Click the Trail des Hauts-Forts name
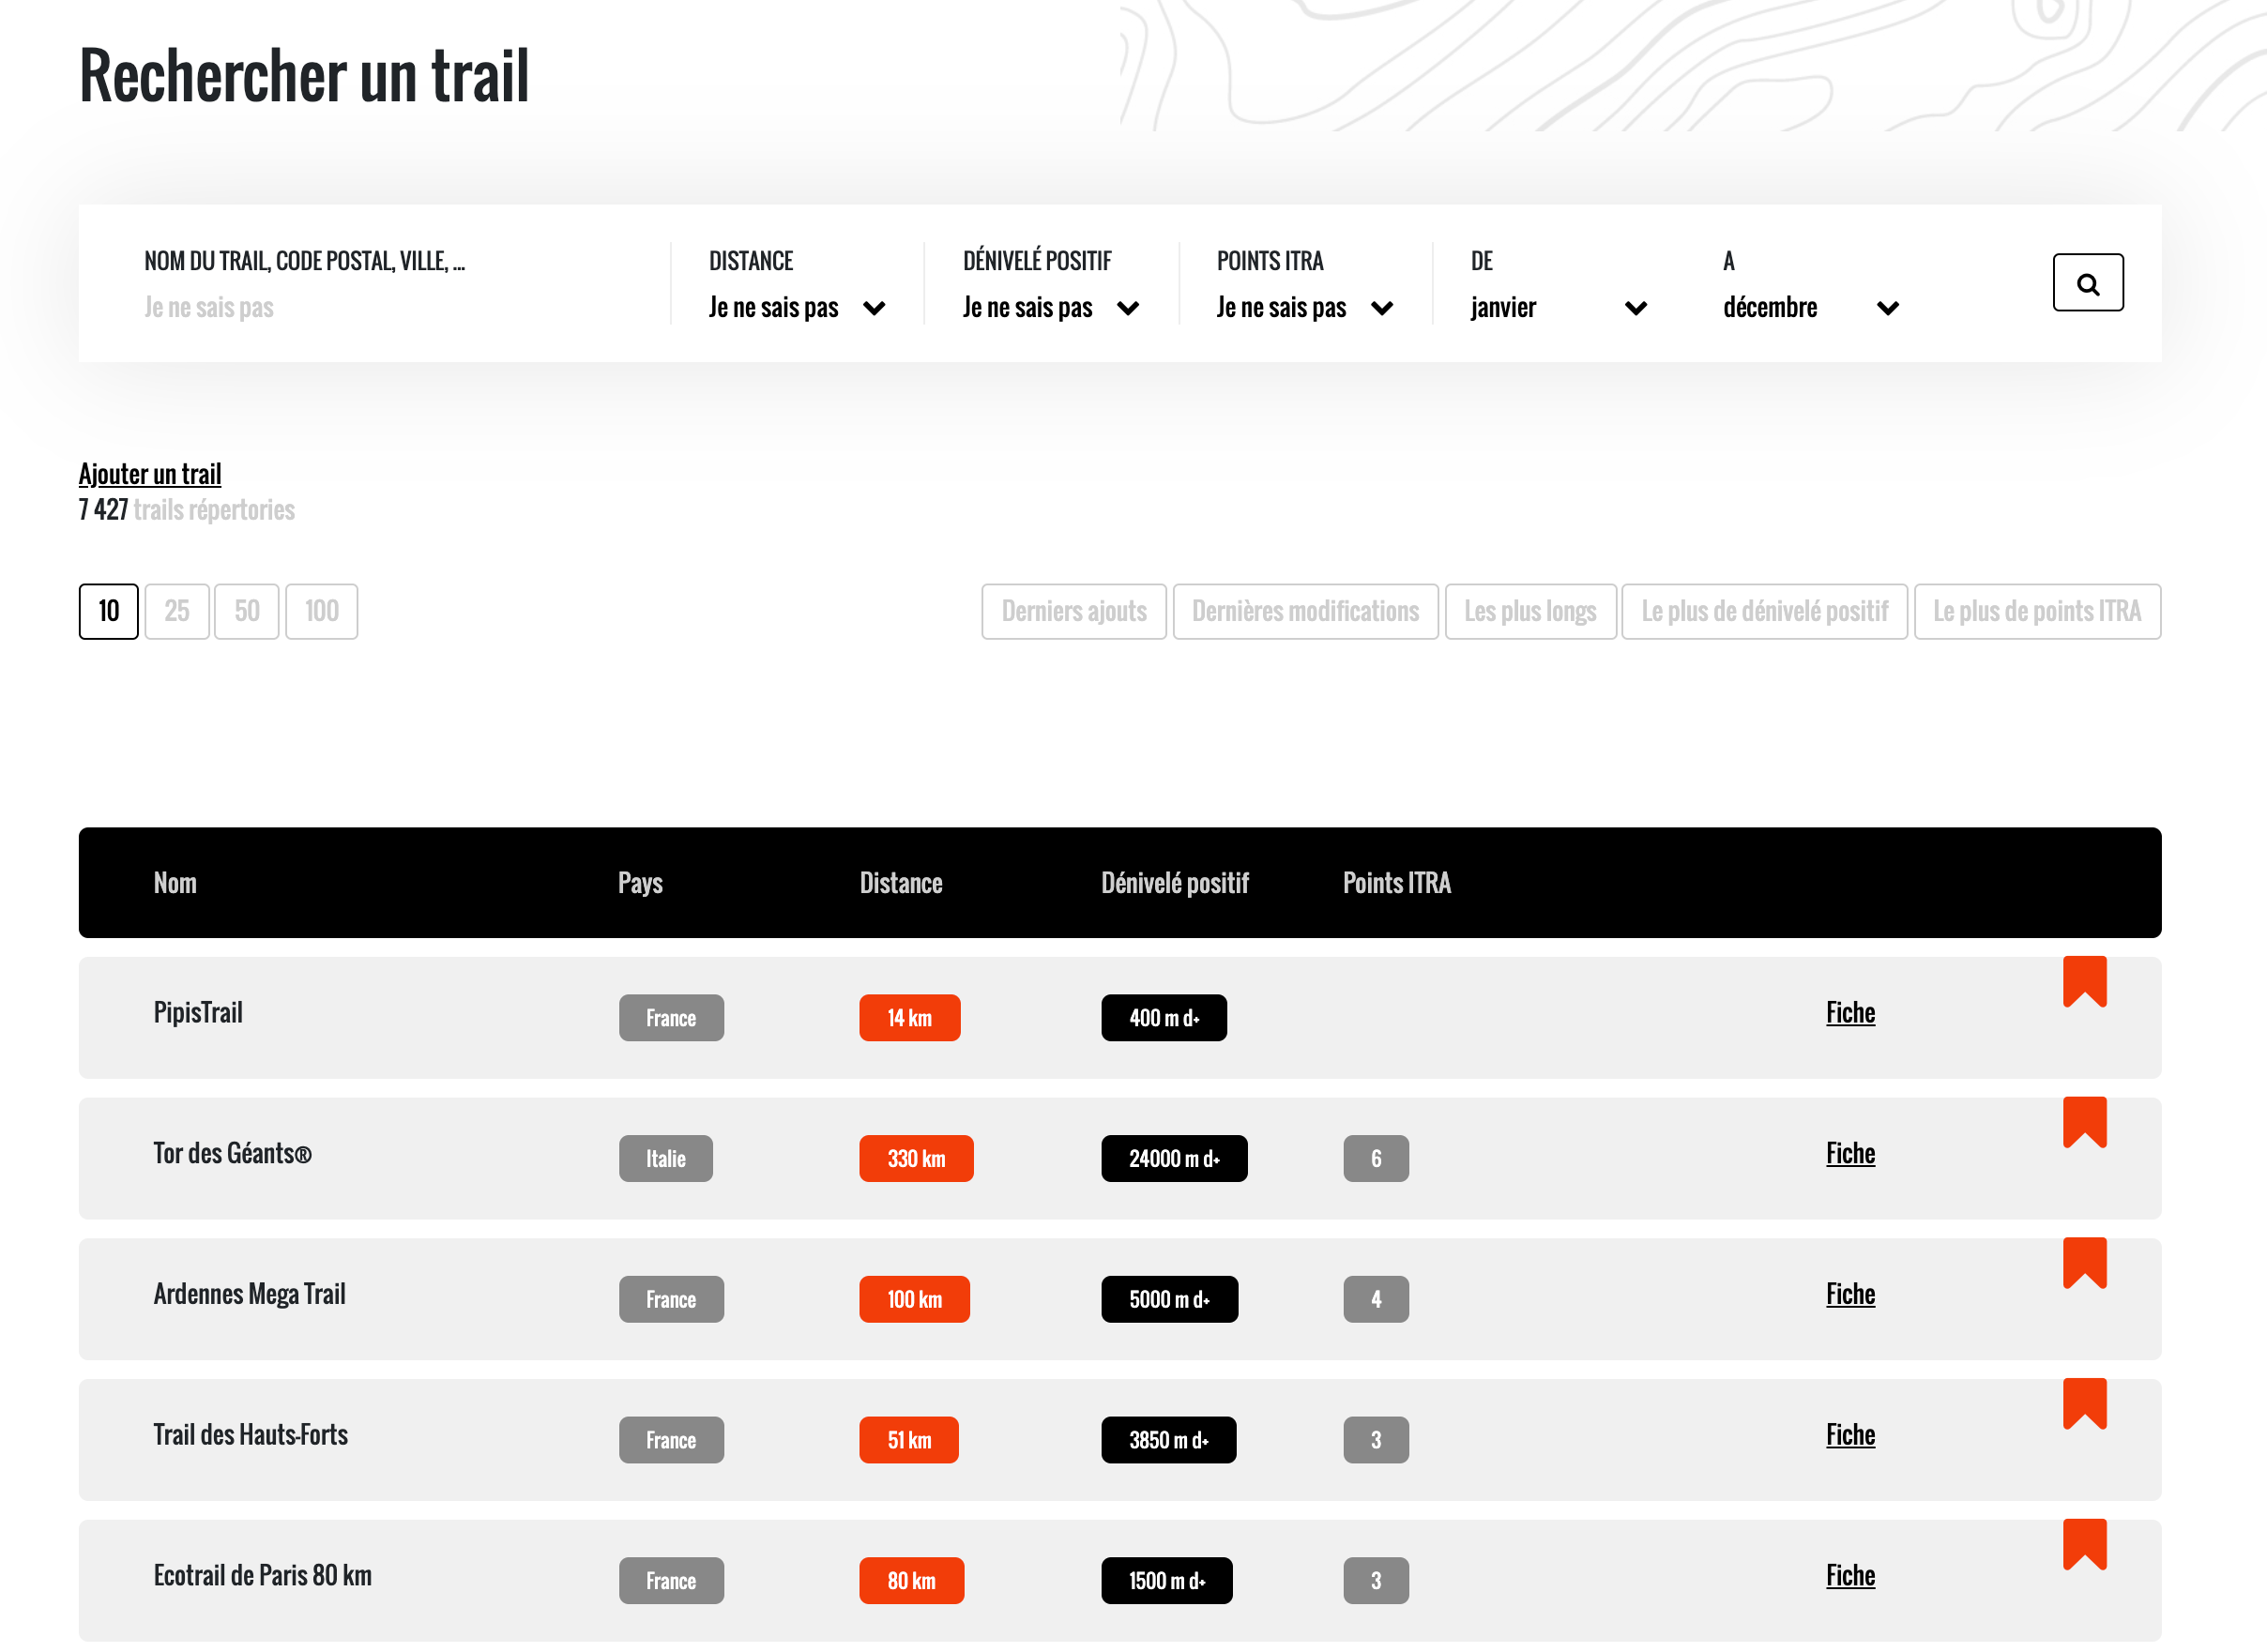2267x1652 pixels. click(250, 1436)
